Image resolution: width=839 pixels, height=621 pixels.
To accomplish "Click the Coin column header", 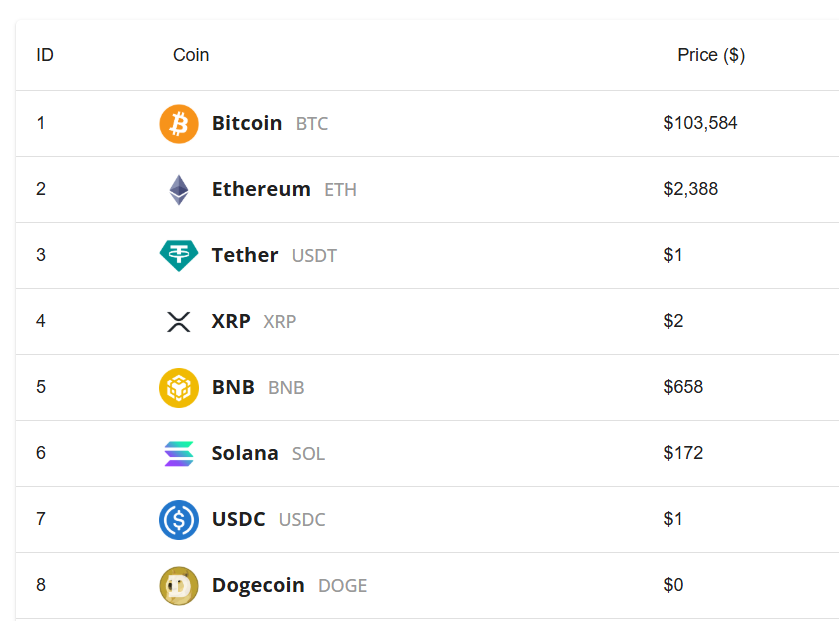I will [190, 55].
